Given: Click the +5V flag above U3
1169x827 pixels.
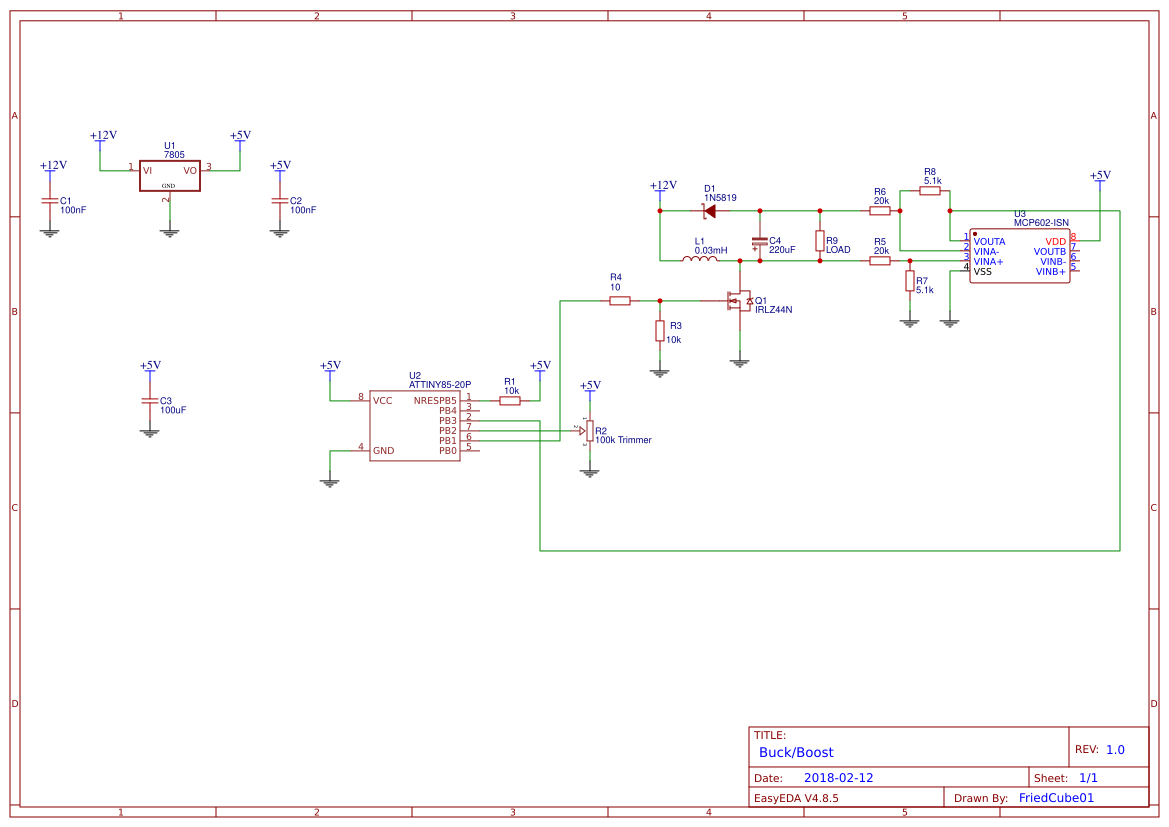Looking at the screenshot, I should click(x=1098, y=178).
